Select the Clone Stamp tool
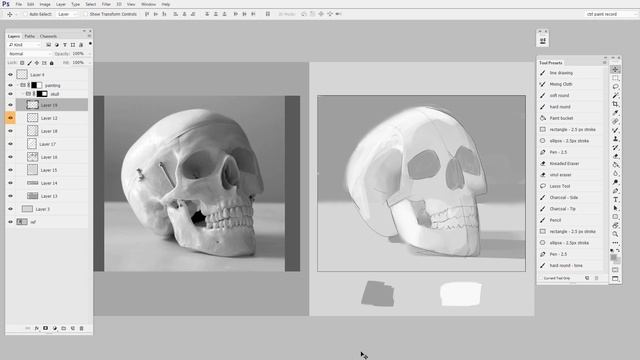The height and width of the screenshot is (360, 640). tap(615, 139)
